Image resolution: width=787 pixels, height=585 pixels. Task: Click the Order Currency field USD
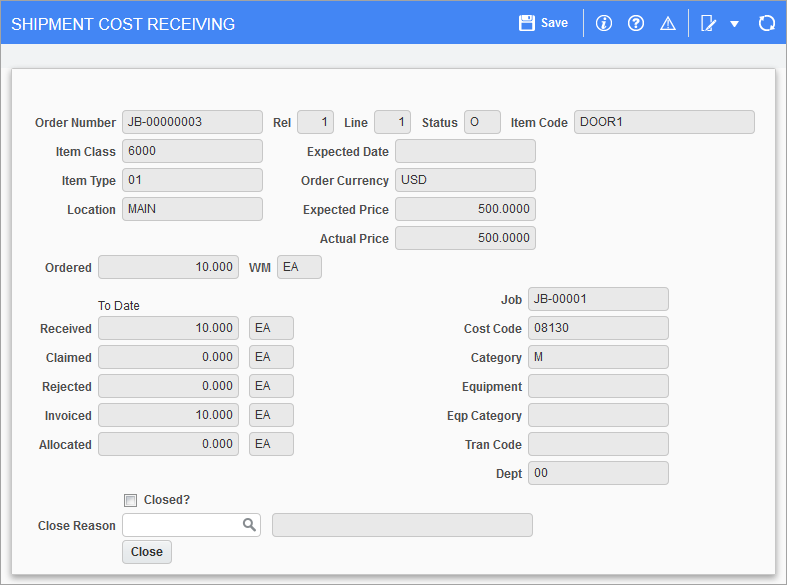click(x=465, y=180)
